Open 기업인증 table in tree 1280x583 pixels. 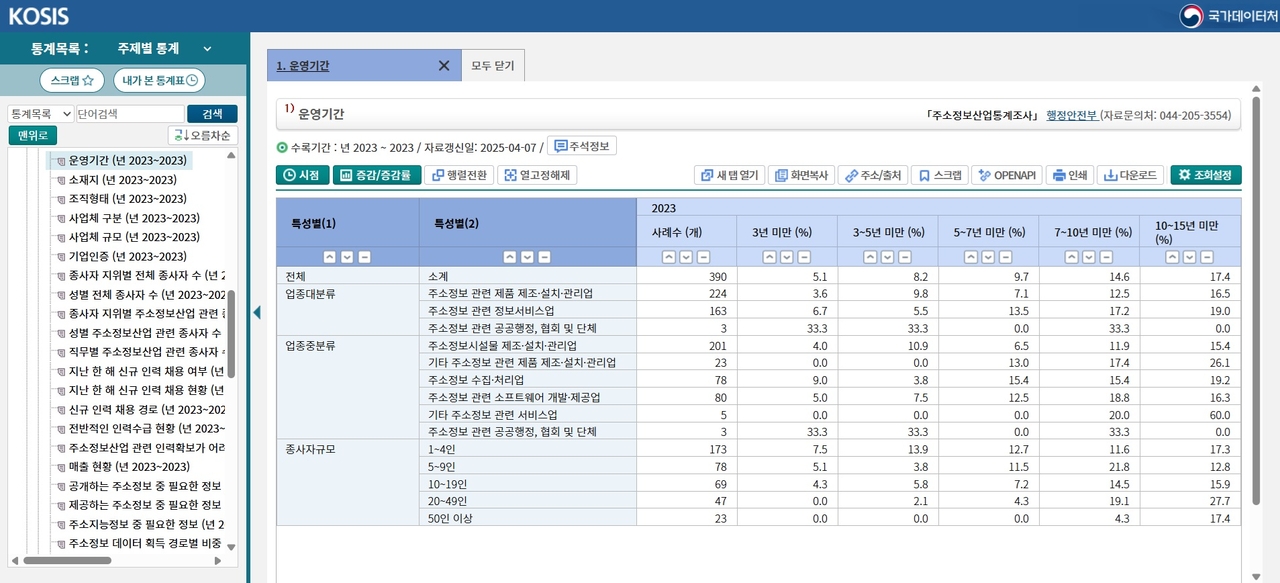pyautogui.click(x=127, y=256)
